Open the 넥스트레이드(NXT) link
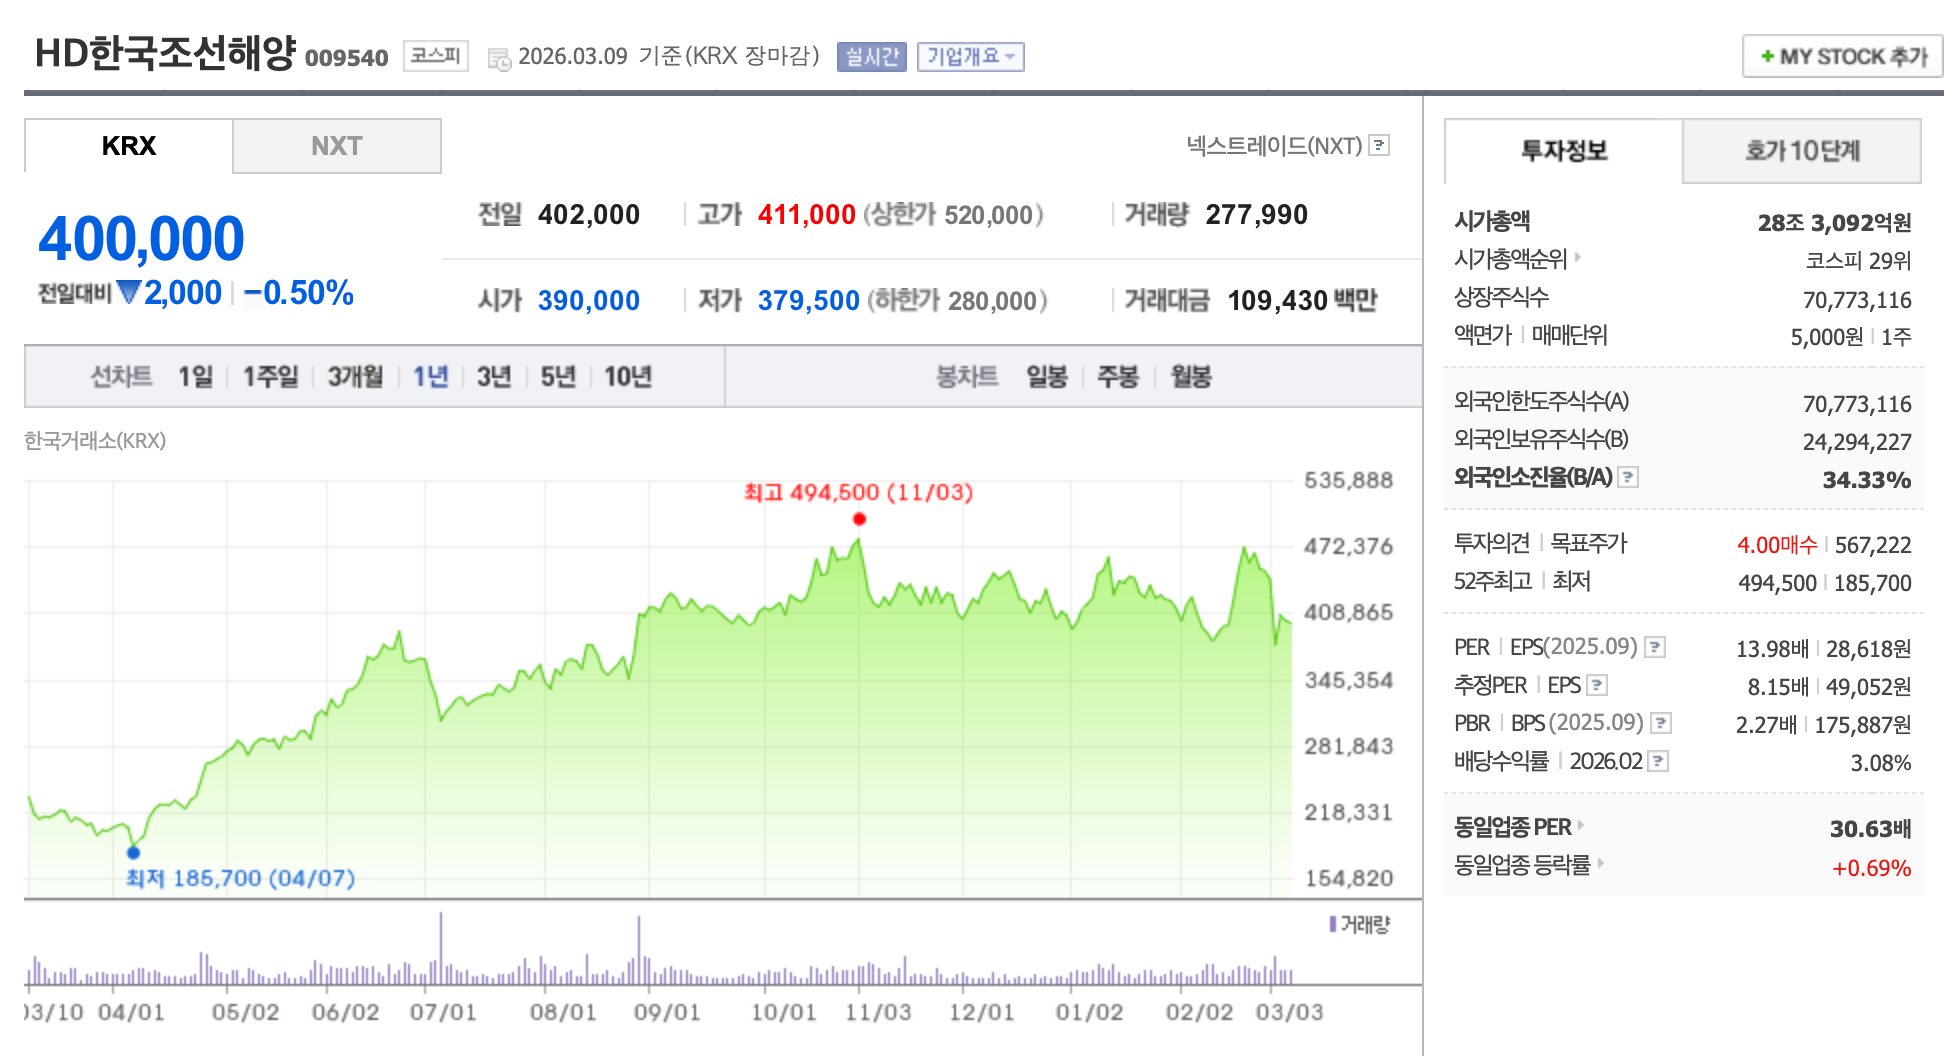The image size is (1956, 1056). click(1274, 146)
